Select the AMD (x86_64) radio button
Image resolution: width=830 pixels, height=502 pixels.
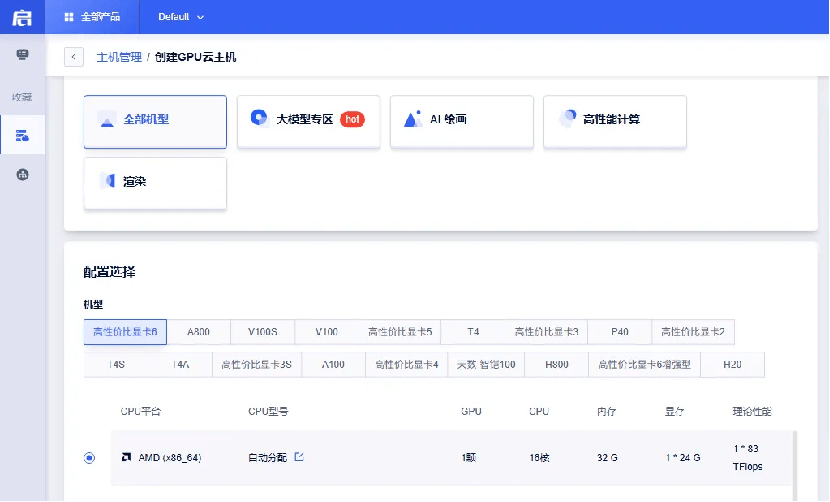(x=90, y=458)
